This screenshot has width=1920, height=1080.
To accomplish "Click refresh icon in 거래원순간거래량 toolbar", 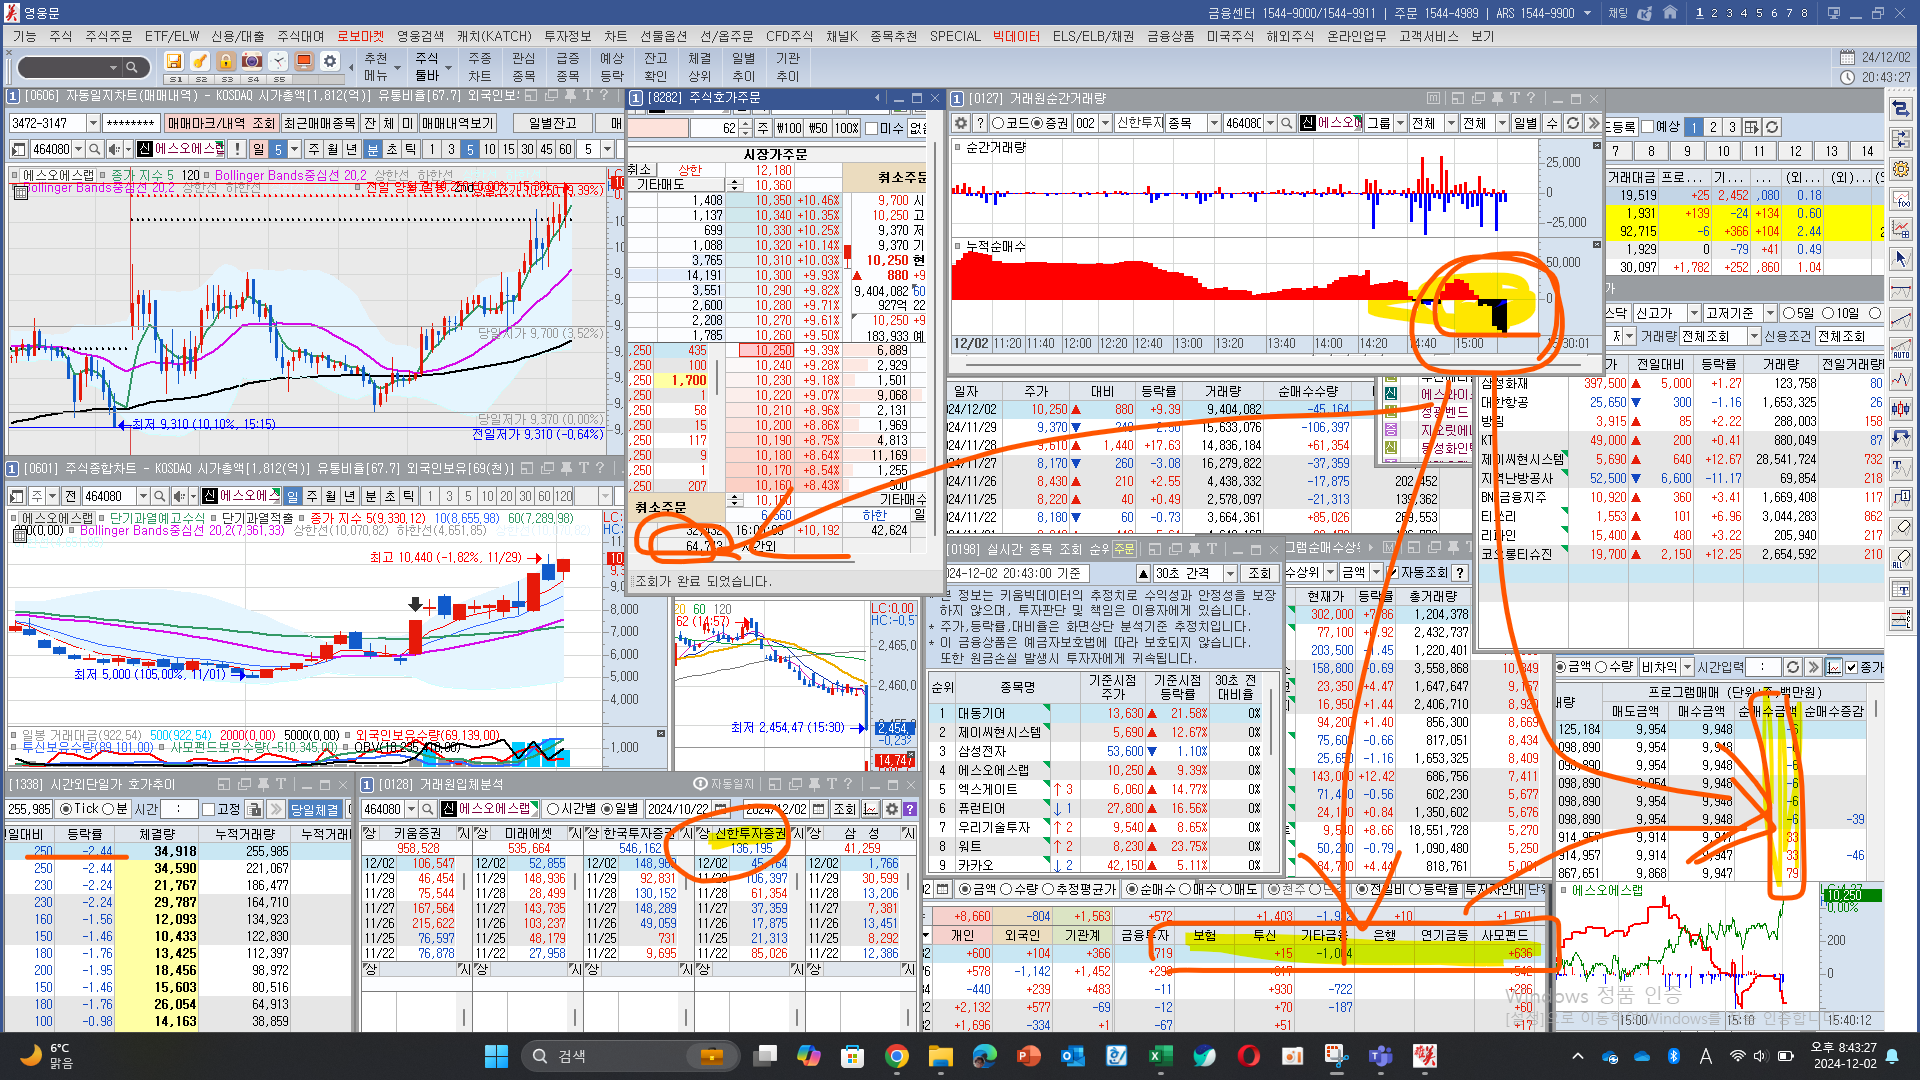I will pyautogui.click(x=1573, y=123).
